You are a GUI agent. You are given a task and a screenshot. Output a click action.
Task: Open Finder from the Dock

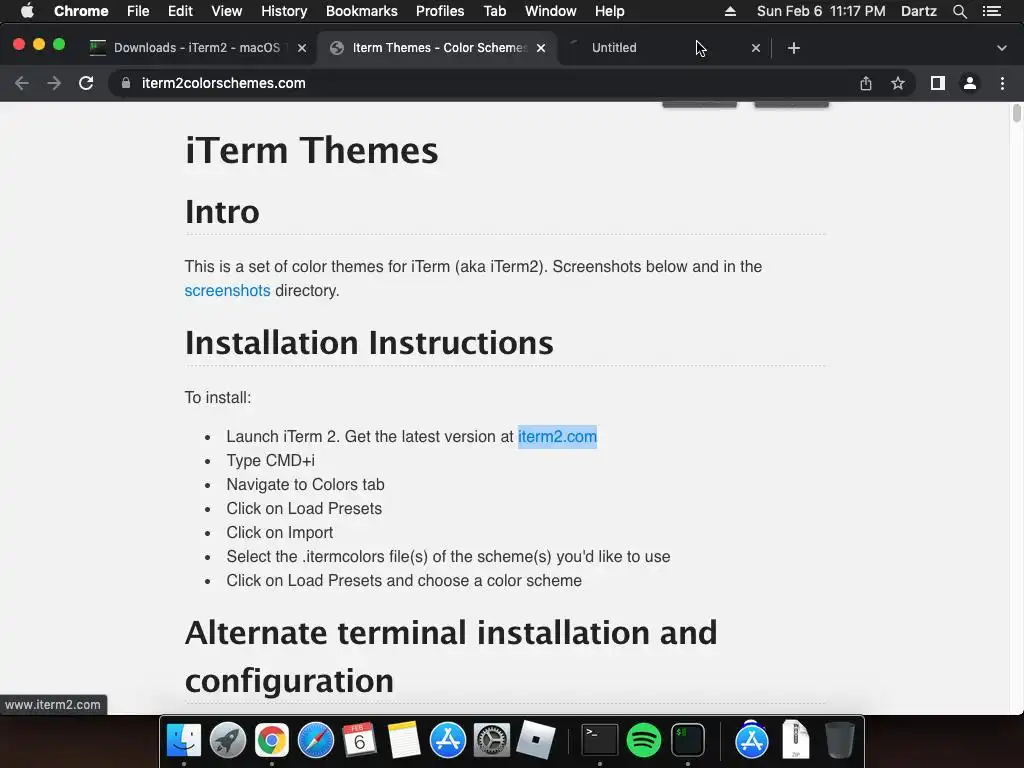pos(184,740)
